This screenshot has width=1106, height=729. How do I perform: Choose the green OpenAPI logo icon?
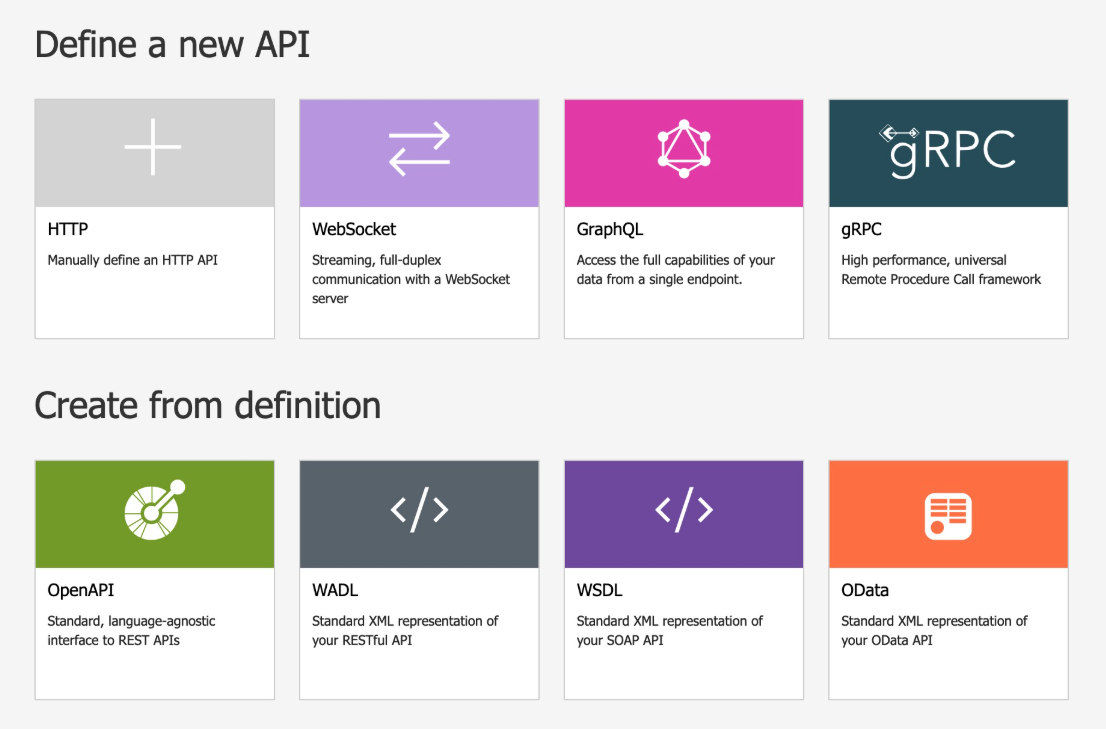tap(154, 512)
